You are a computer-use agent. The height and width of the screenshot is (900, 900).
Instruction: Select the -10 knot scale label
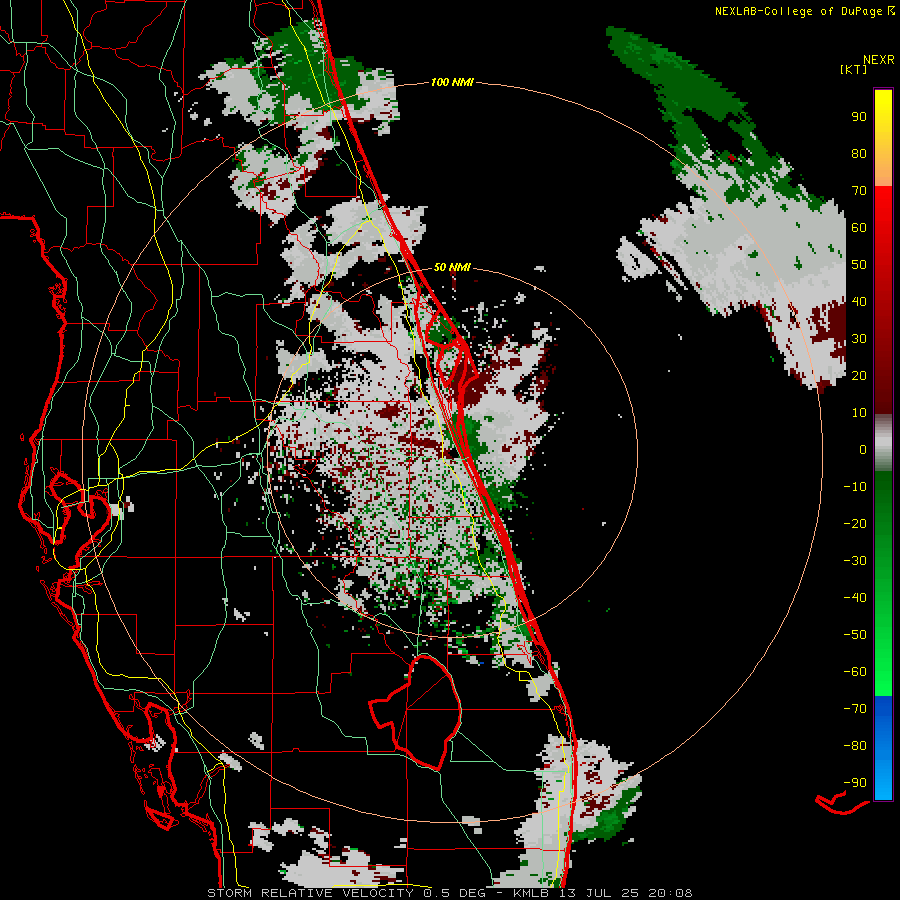855,487
